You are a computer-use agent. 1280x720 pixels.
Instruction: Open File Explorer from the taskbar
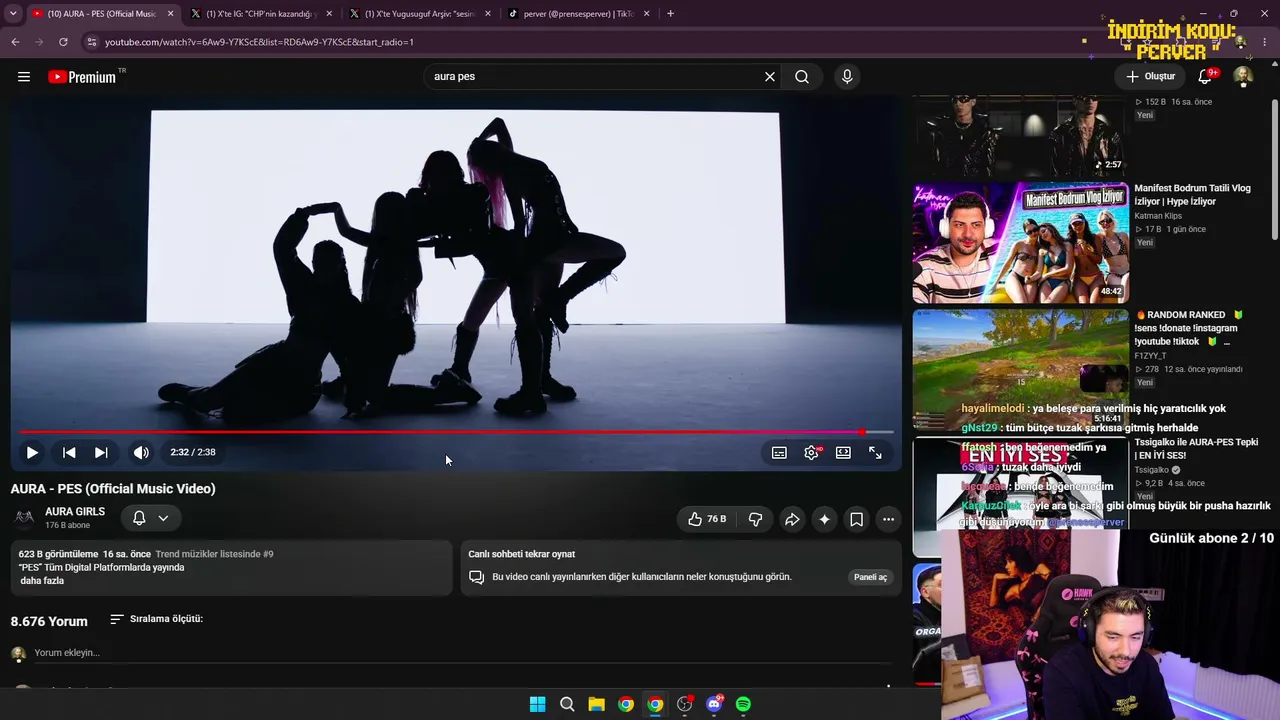(596, 704)
